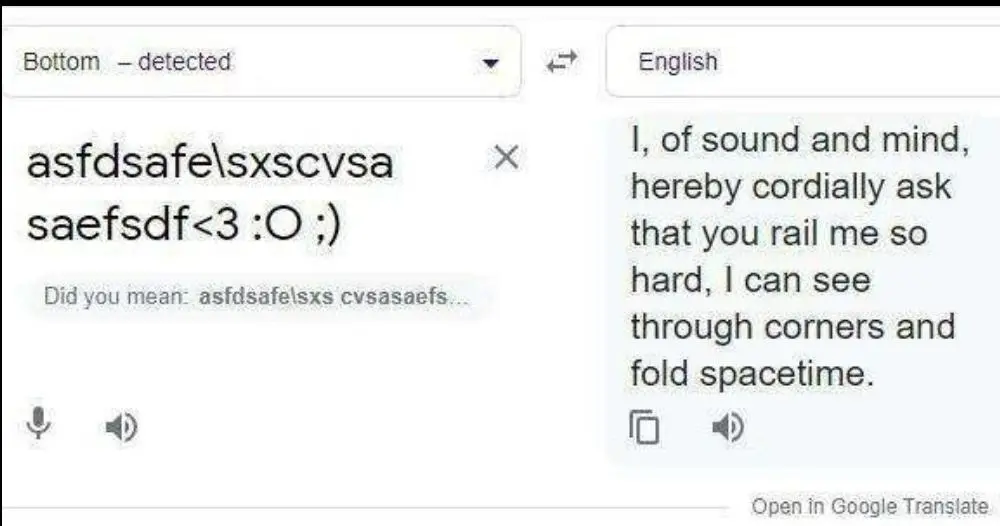
Task: Listen to the source text pronunciation
Action: pyautogui.click(x=121, y=427)
